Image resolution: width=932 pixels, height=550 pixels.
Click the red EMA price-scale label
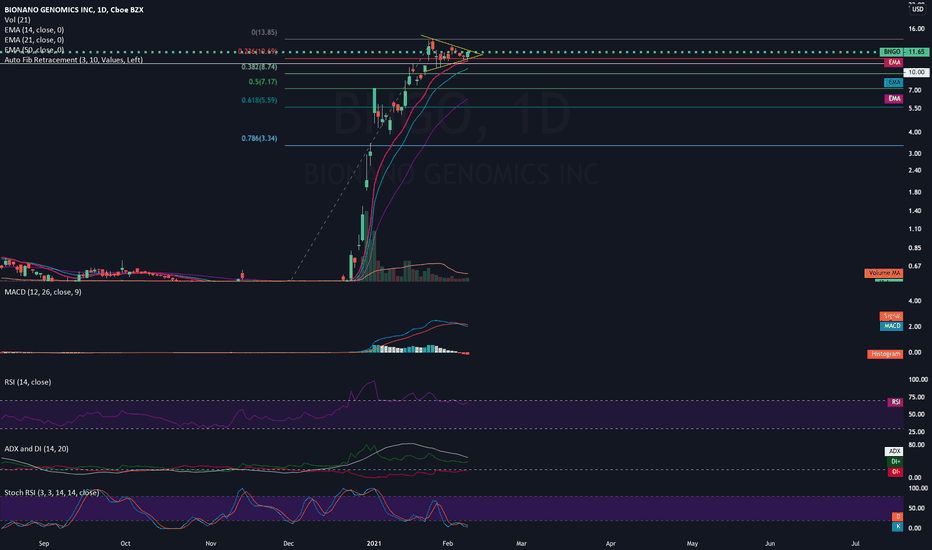893,62
